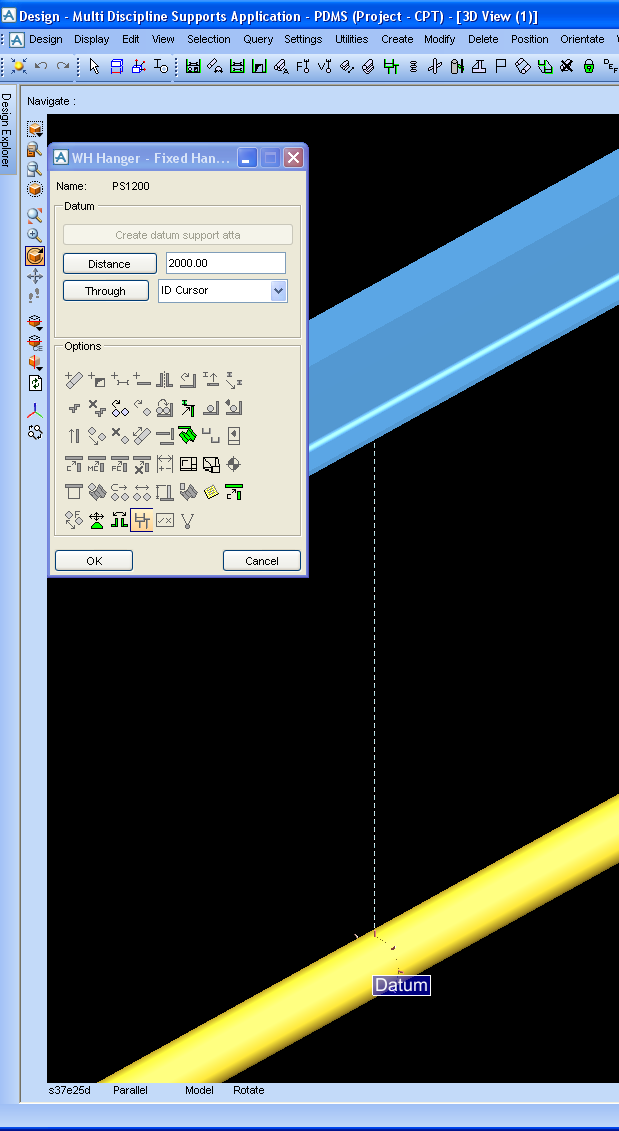Click the crosshair target icon in Options
Viewport: 619px width, 1131px height.
(234, 464)
